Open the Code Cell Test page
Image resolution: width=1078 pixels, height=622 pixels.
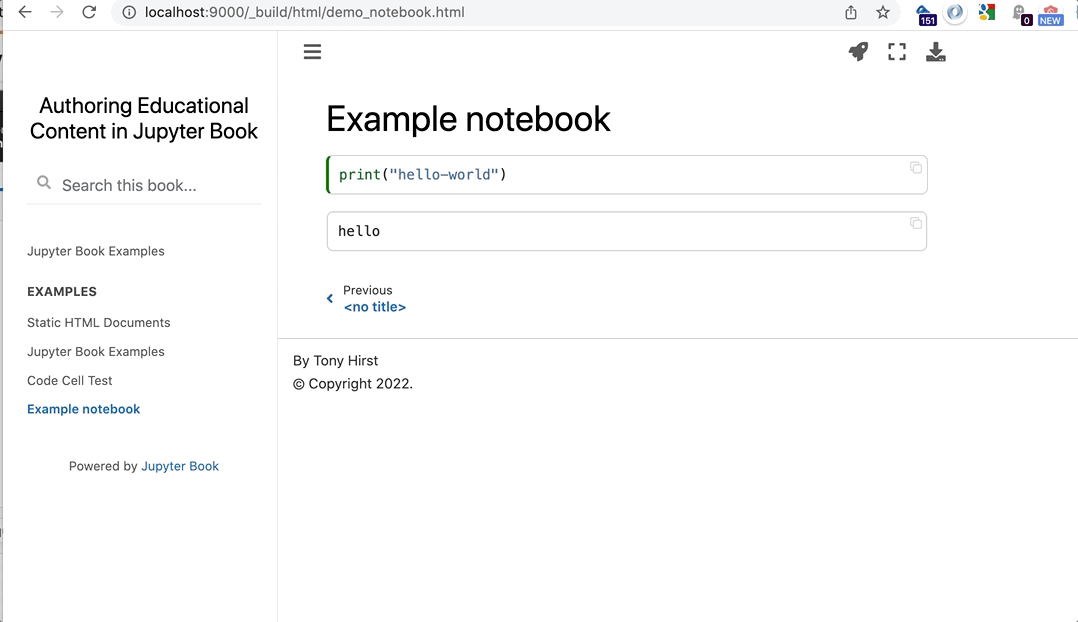pos(69,380)
